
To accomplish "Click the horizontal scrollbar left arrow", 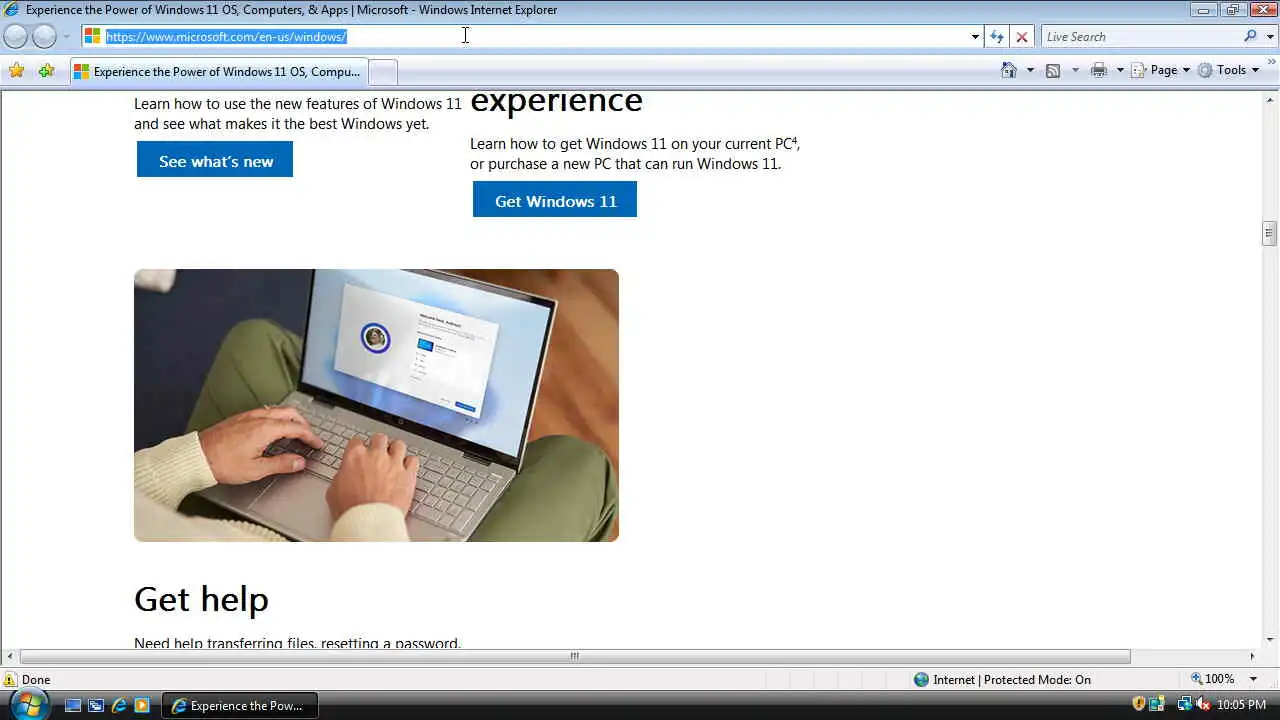I will [10, 656].
